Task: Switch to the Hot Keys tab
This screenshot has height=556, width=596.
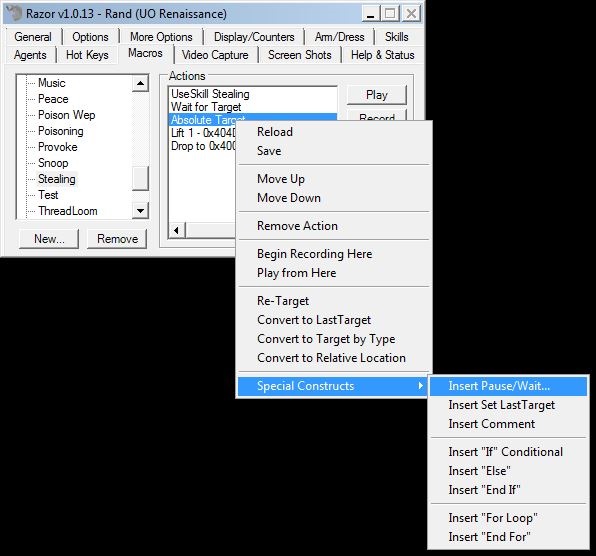Action: point(87,55)
